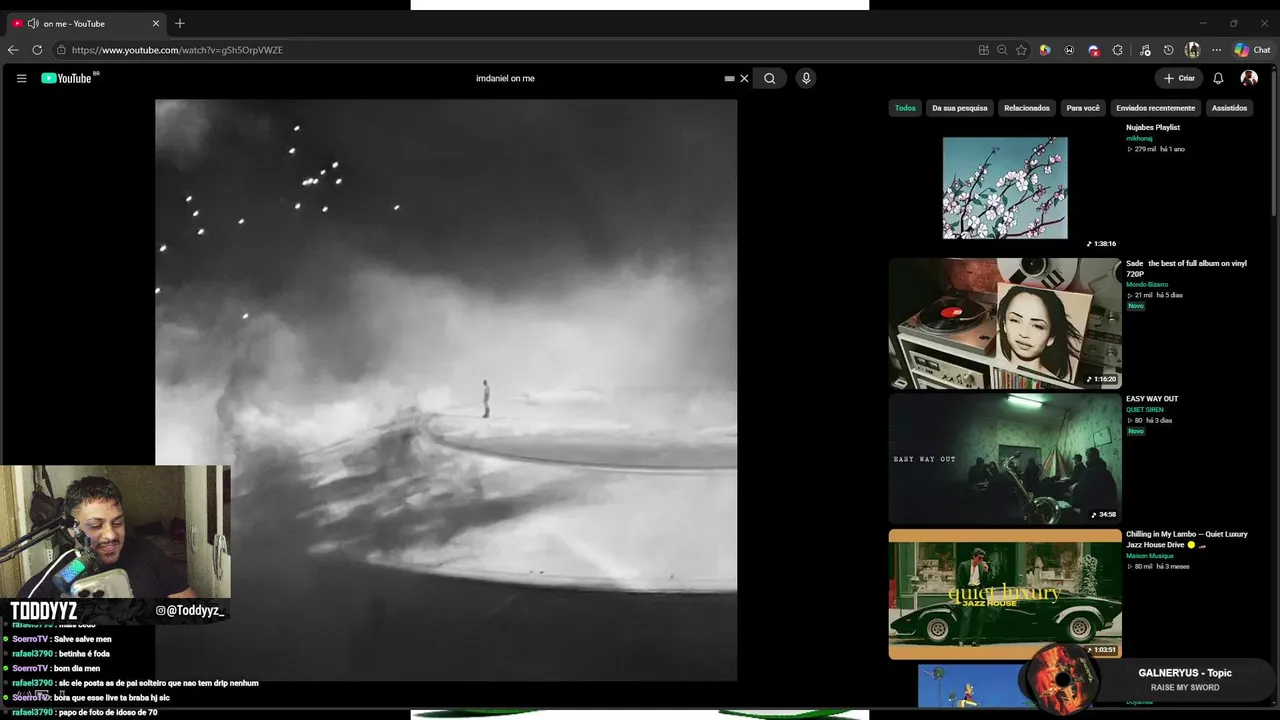Open the app available grid icon in address bar
Screen dimensions: 1280x720
click(x=984, y=50)
